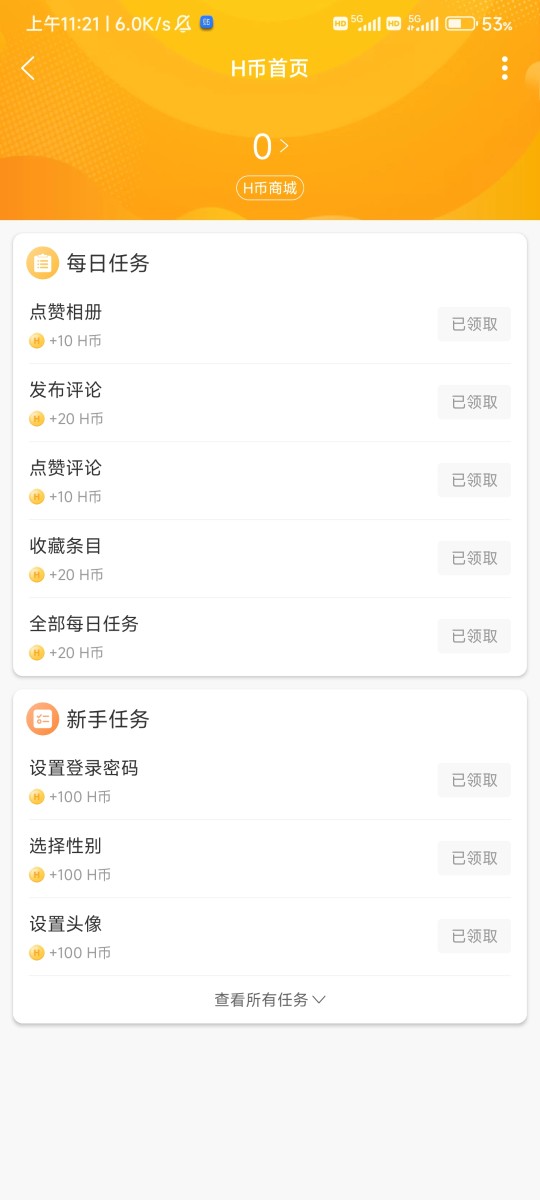Tap the battery icon in status bar
This screenshot has height=1200, width=540.
pyautogui.click(x=461, y=23)
